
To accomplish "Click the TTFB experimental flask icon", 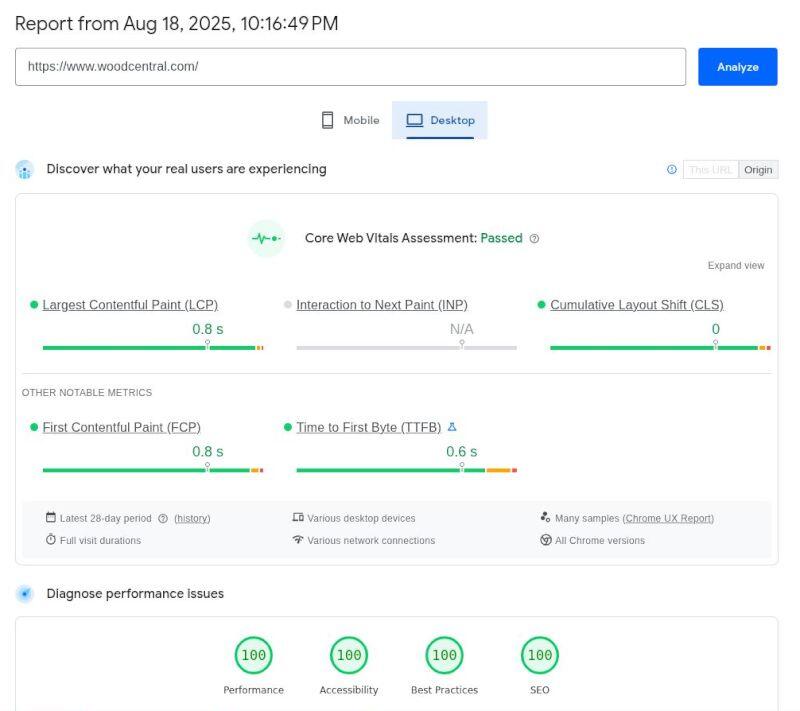I will click(x=452, y=427).
